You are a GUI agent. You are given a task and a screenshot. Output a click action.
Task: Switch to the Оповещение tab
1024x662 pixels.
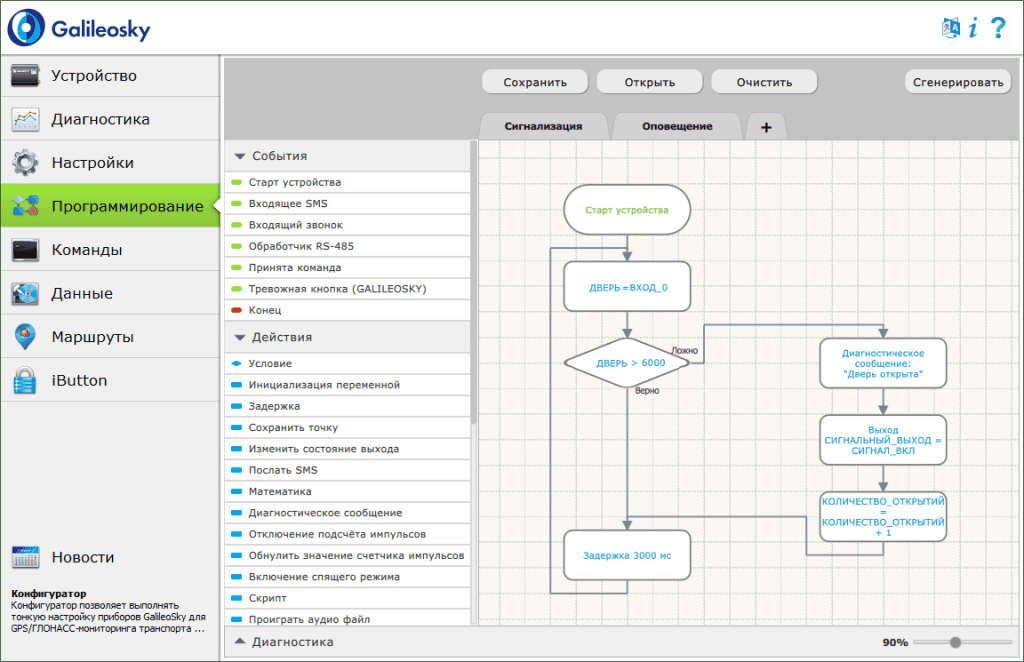(677, 127)
